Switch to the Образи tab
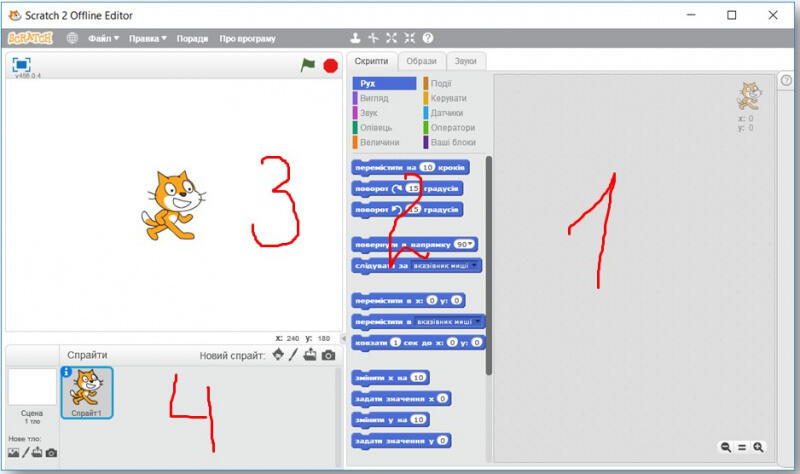The image size is (800, 474). click(421, 61)
